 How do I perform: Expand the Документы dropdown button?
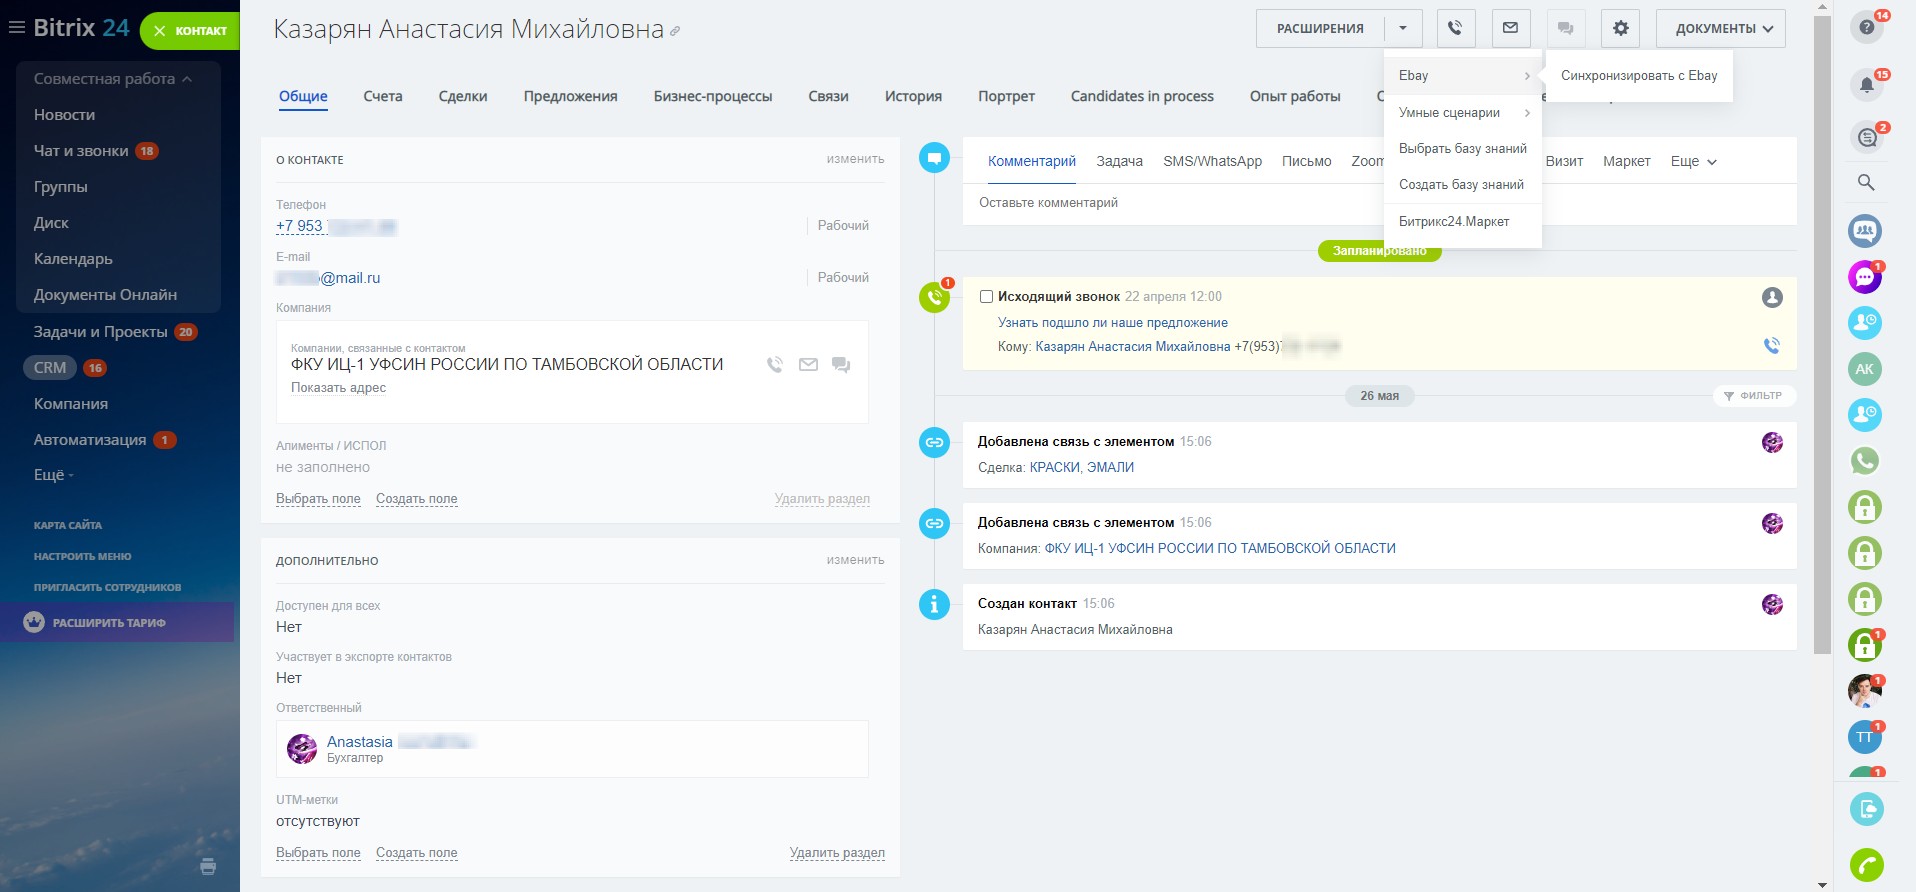(x=1720, y=28)
